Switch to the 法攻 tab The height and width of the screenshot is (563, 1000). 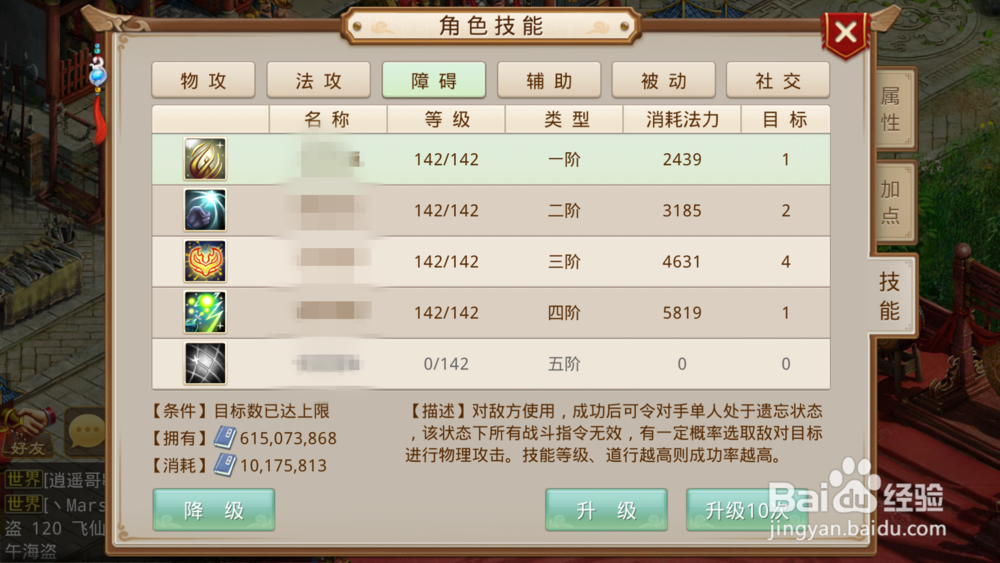tap(318, 80)
